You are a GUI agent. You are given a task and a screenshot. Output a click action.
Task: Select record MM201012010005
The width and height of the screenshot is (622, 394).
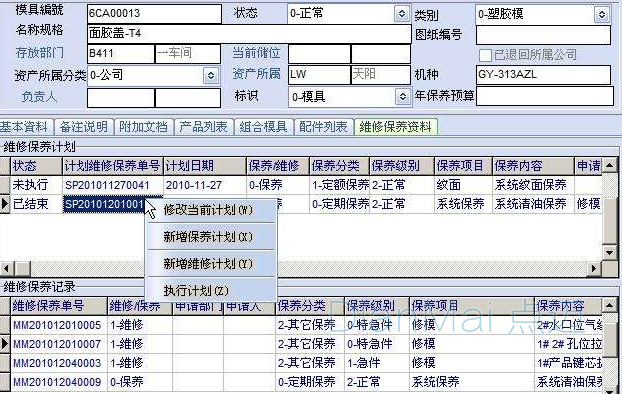click(x=59, y=325)
